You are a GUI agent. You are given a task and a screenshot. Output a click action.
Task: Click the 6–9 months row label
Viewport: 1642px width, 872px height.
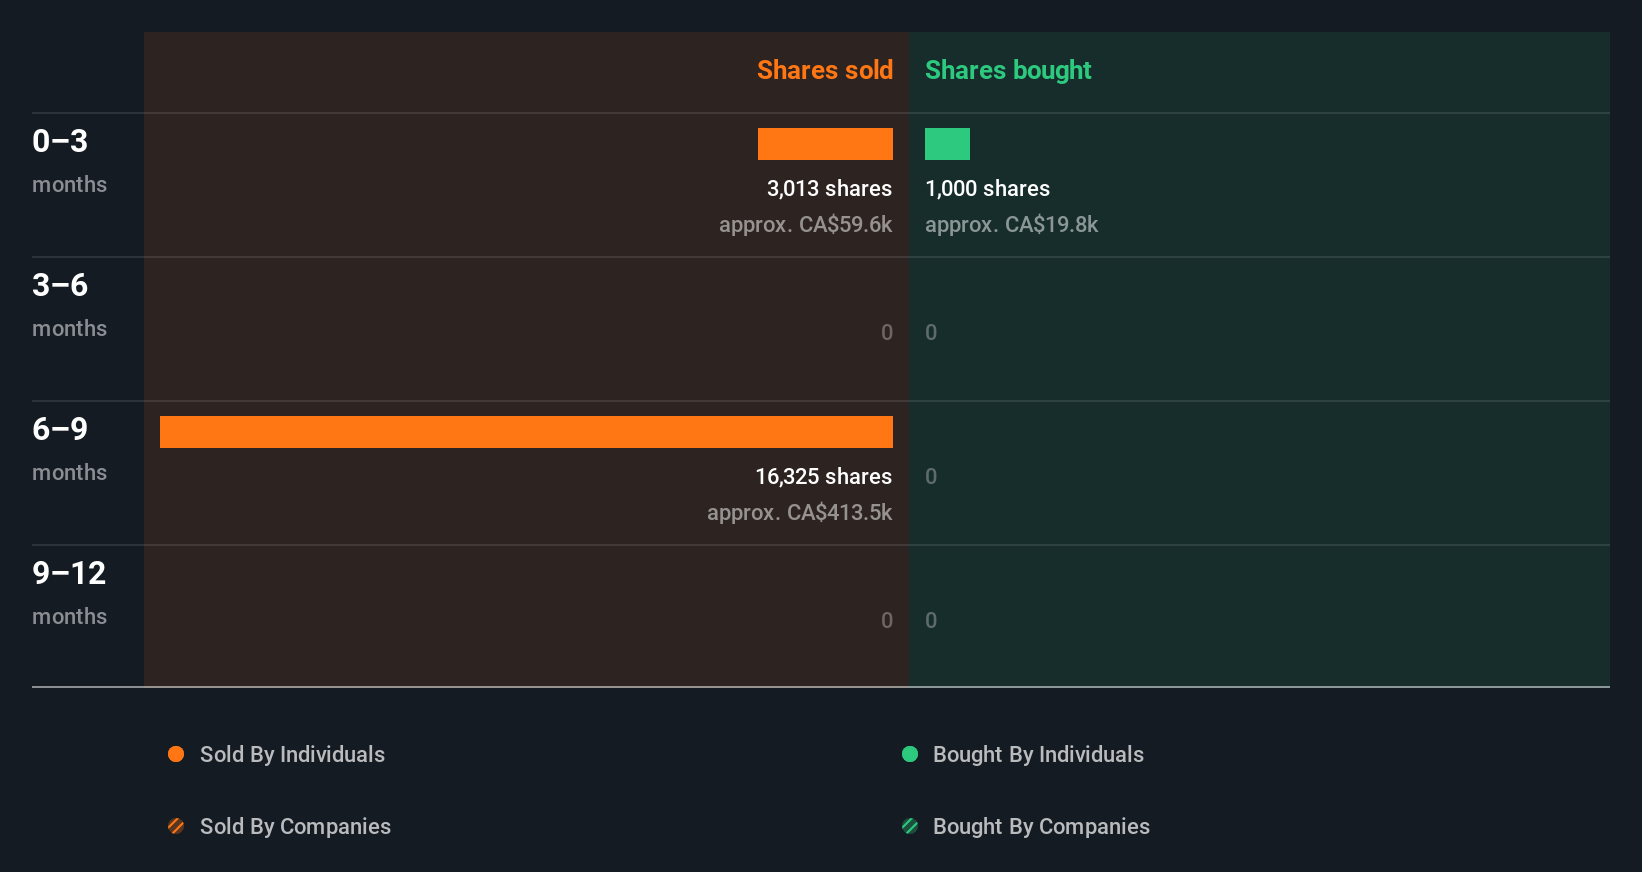[69, 448]
